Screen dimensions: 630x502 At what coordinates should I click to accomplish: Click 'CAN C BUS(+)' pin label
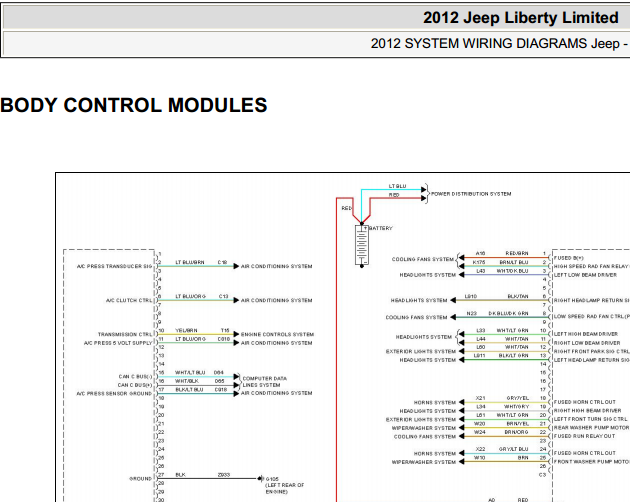click(135, 385)
